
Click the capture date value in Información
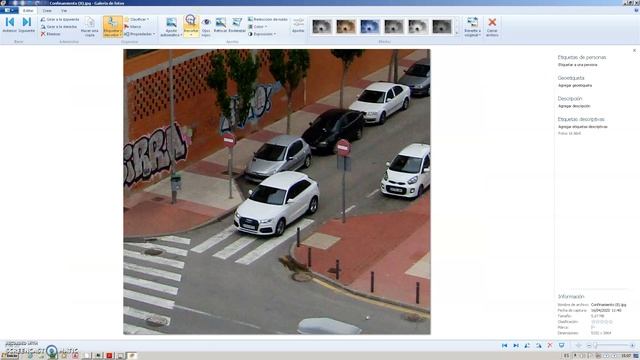click(606, 310)
